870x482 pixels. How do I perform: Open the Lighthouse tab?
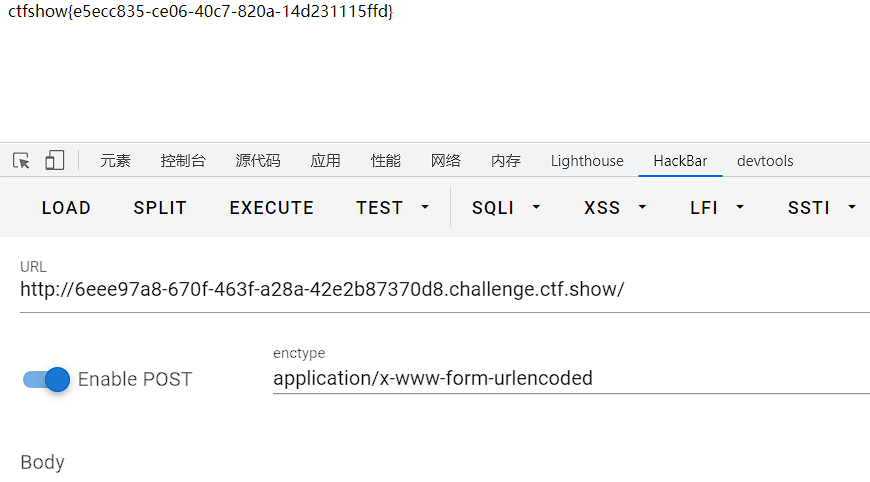(587, 161)
